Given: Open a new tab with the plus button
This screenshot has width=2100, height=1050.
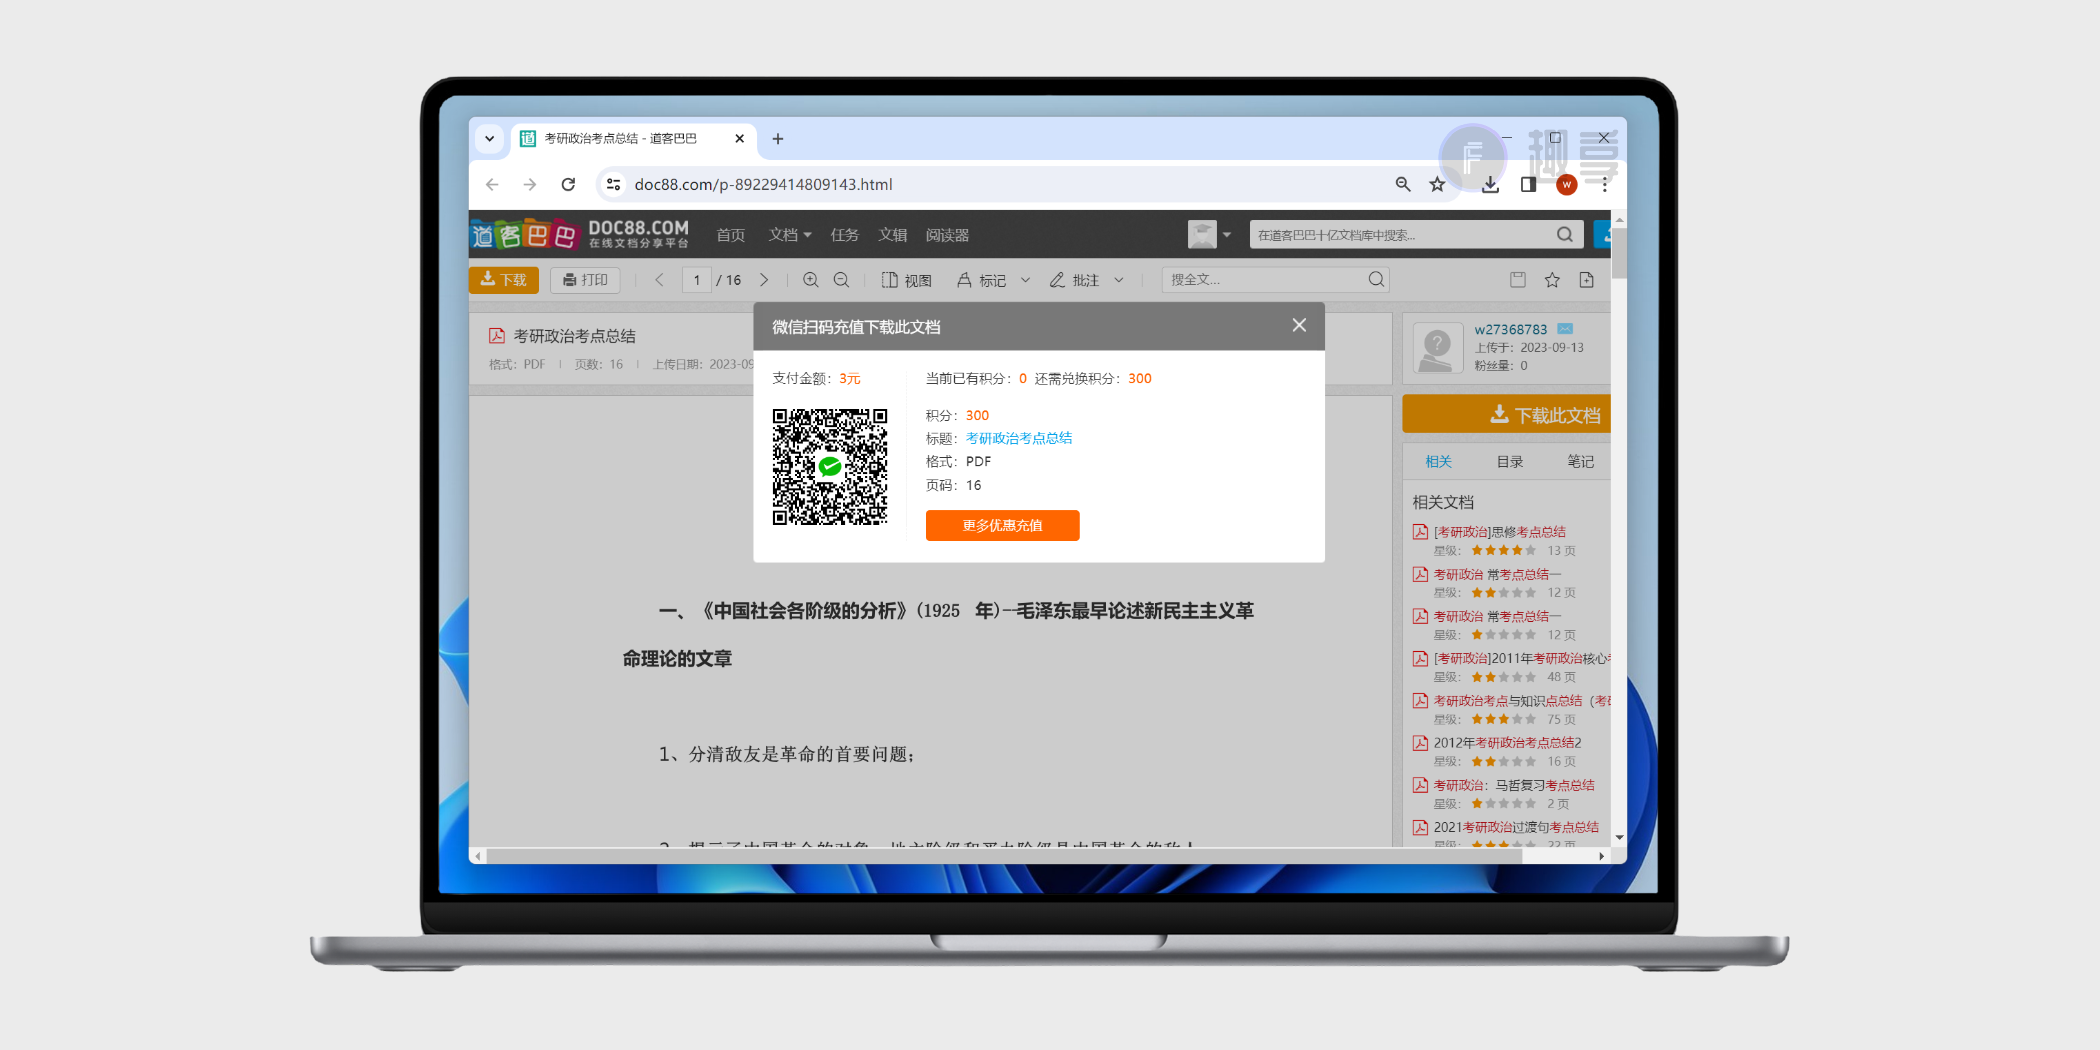Looking at the screenshot, I should (778, 139).
